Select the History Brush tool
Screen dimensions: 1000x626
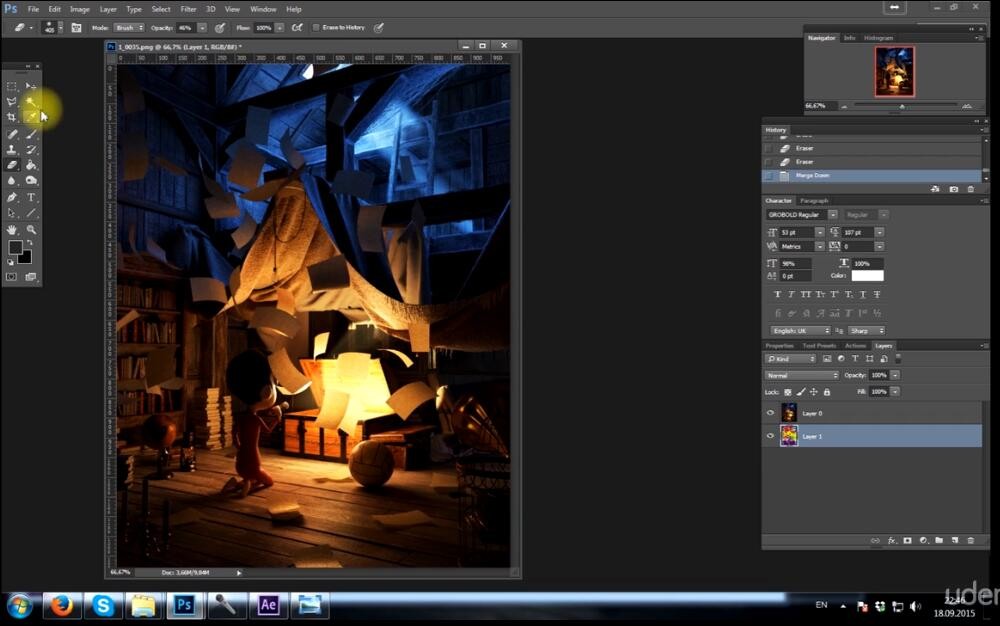coord(31,150)
